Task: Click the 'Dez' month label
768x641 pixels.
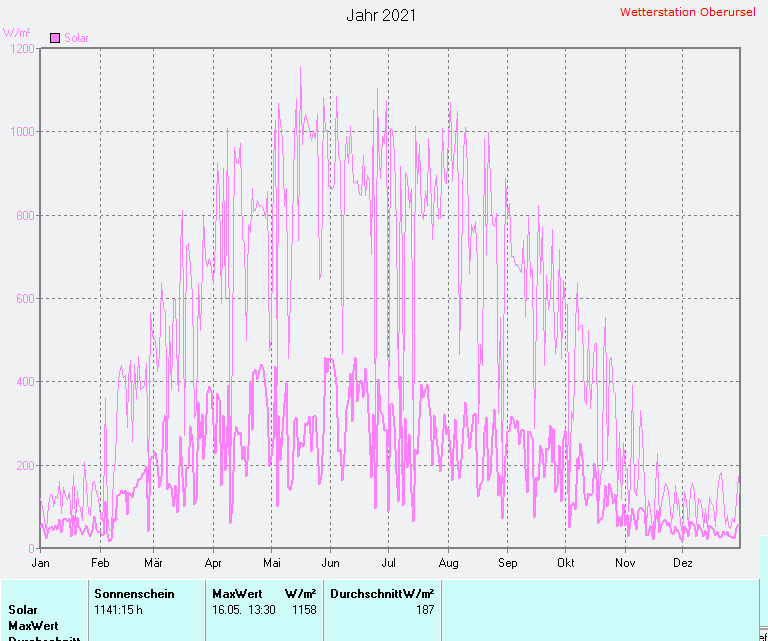Action: pos(683,563)
